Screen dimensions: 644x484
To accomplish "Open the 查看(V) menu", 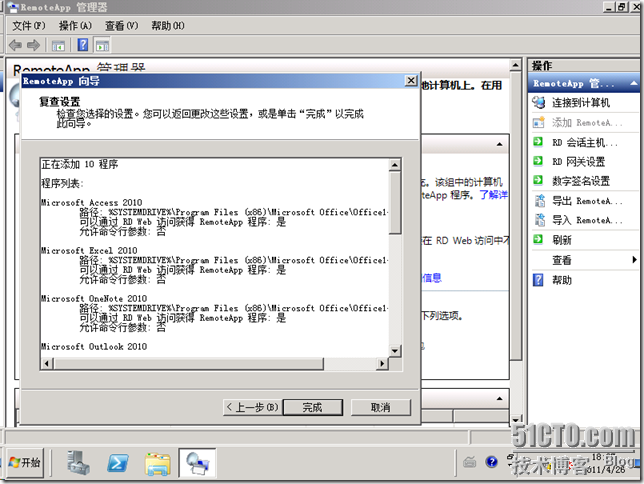I will point(122,25).
